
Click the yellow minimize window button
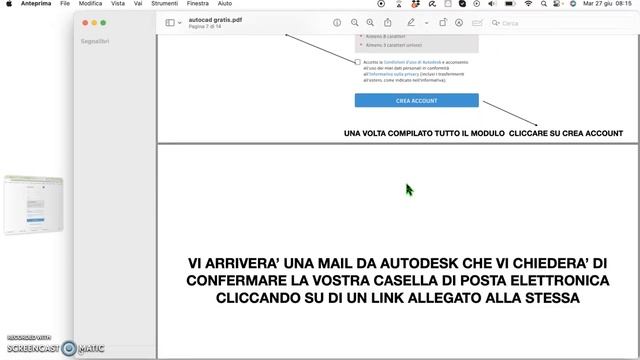[94, 23]
